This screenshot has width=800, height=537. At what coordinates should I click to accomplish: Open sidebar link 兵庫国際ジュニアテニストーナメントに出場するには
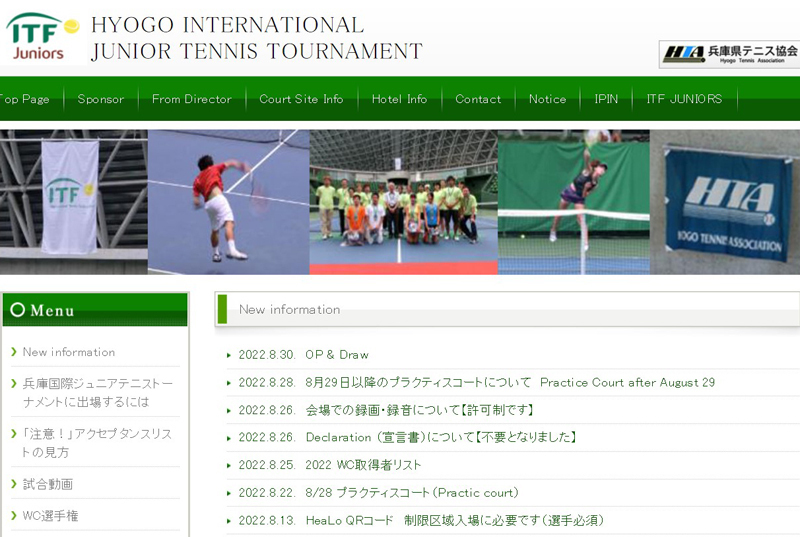98,393
